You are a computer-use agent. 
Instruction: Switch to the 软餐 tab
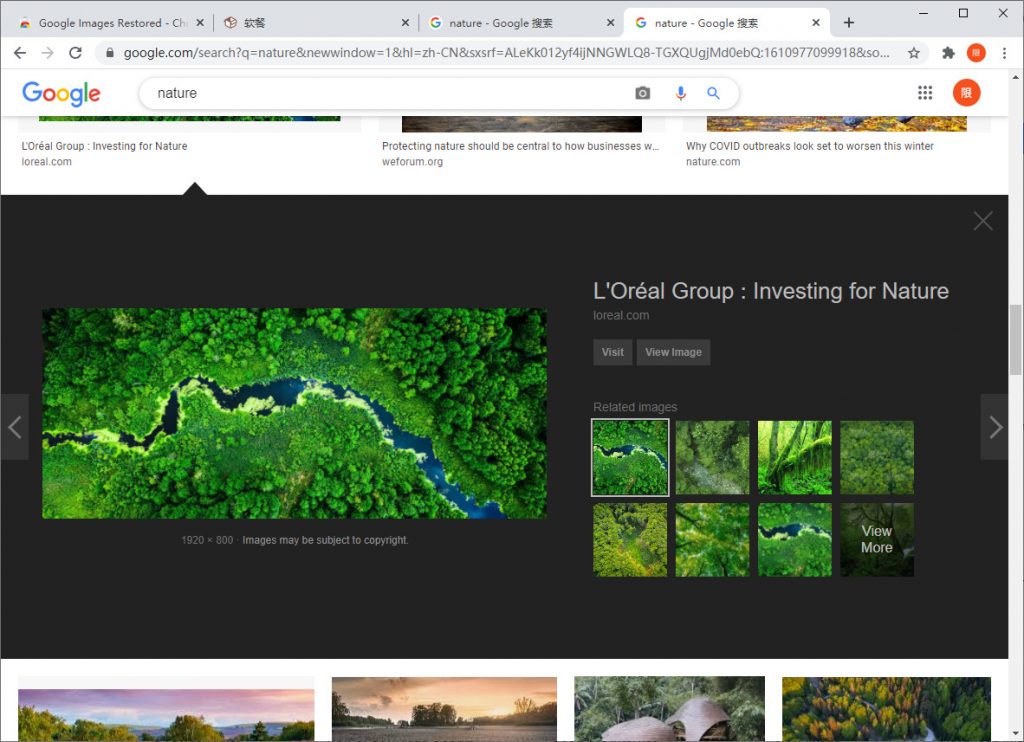[310, 23]
